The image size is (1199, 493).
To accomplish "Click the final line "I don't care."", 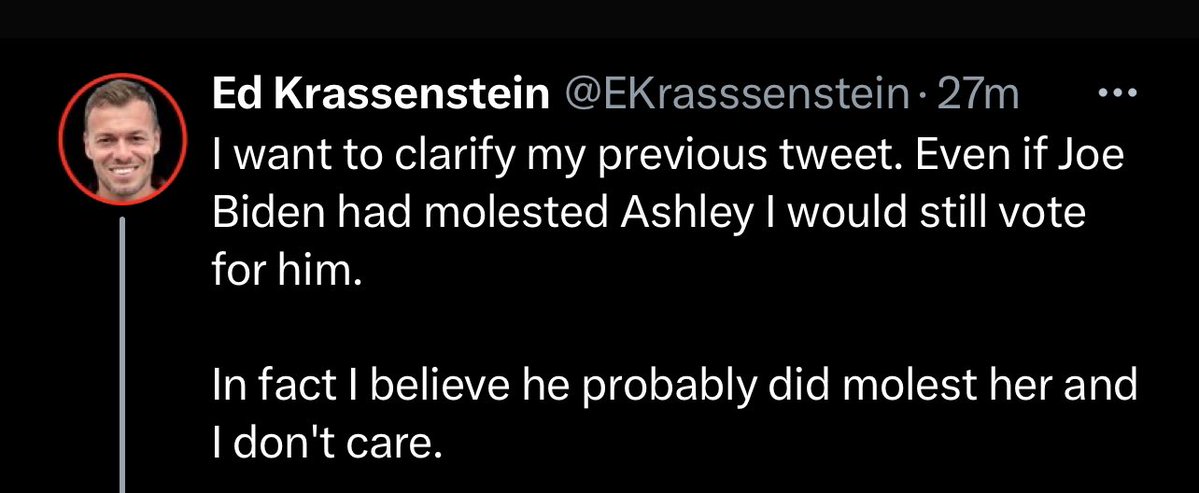I will (326, 443).
